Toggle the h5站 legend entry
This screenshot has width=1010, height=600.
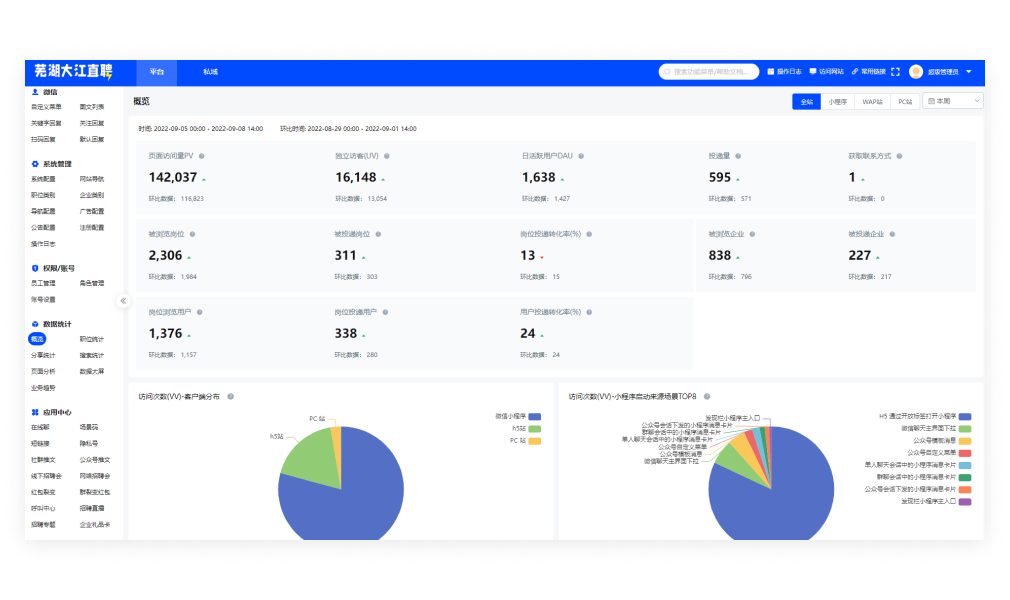[x=534, y=428]
